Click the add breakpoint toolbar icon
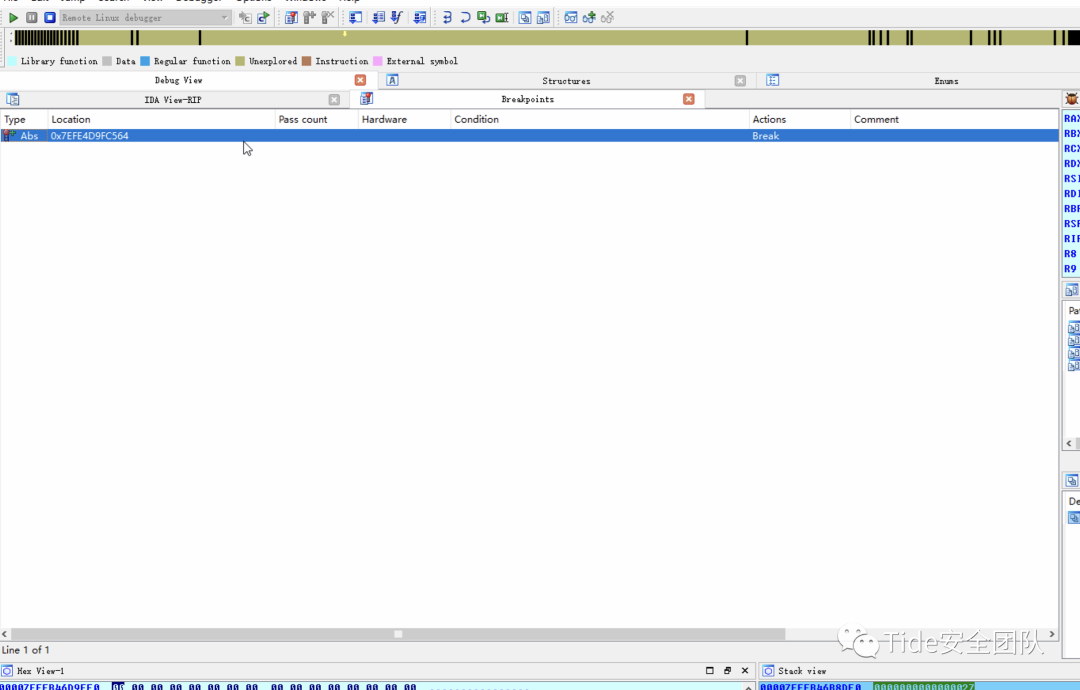This screenshot has height=690, width=1080. tap(309, 18)
